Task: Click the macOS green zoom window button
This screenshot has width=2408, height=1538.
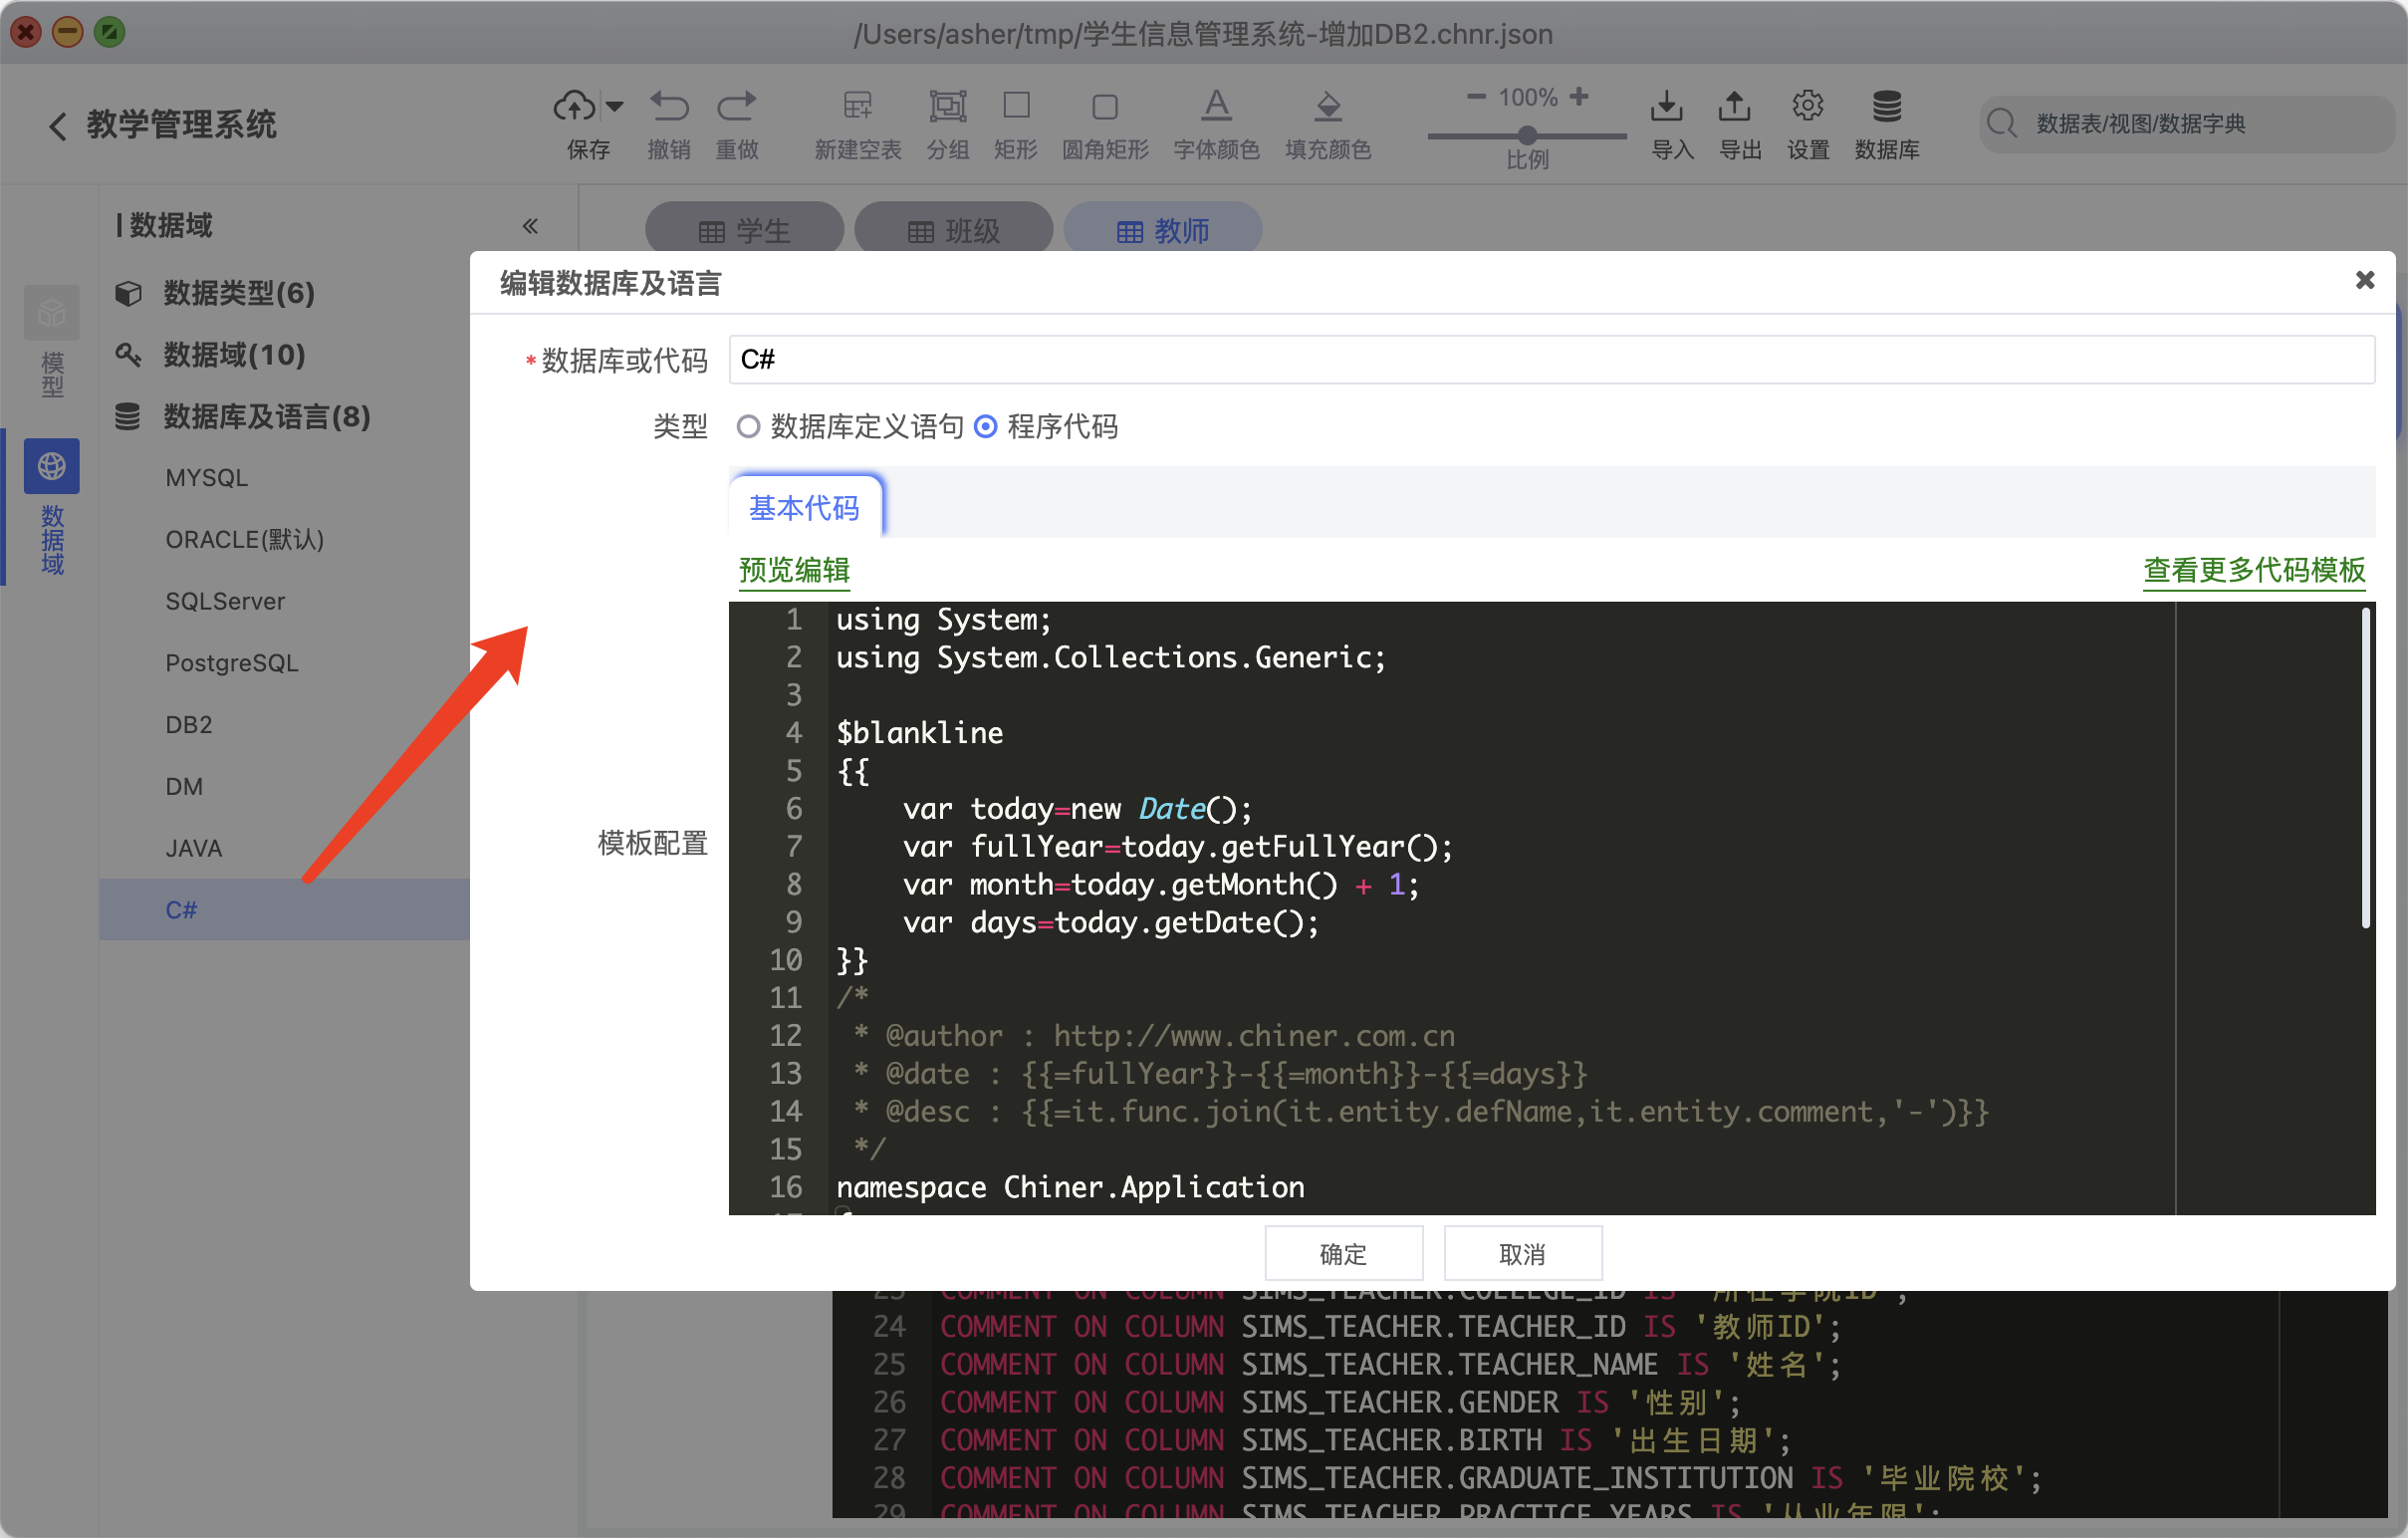Action: pyautogui.click(x=109, y=33)
